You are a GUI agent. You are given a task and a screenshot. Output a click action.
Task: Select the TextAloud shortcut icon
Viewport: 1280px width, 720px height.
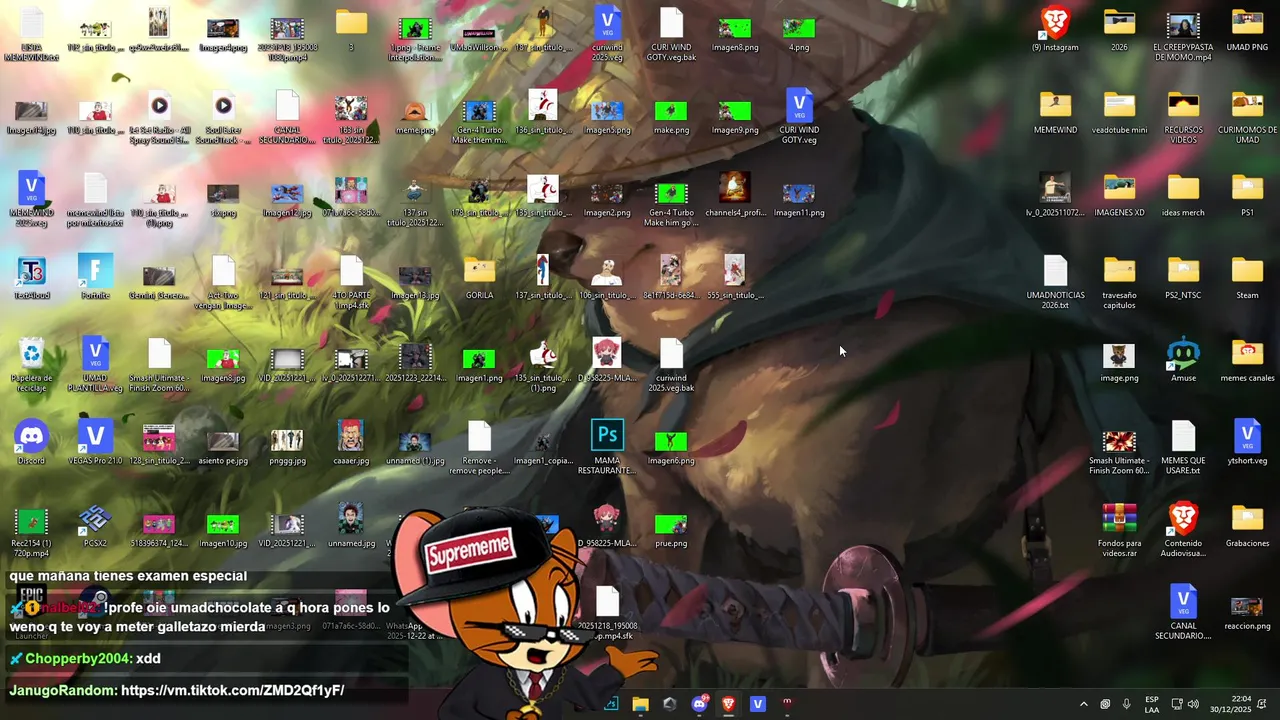31,277
